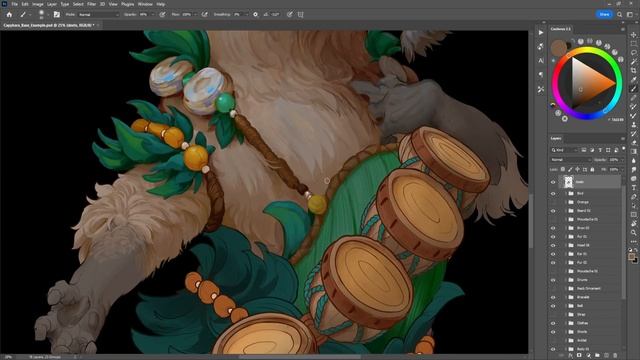640x360 pixels.
Task: Lock all using the padlock icon
Action: coord(592,169)
